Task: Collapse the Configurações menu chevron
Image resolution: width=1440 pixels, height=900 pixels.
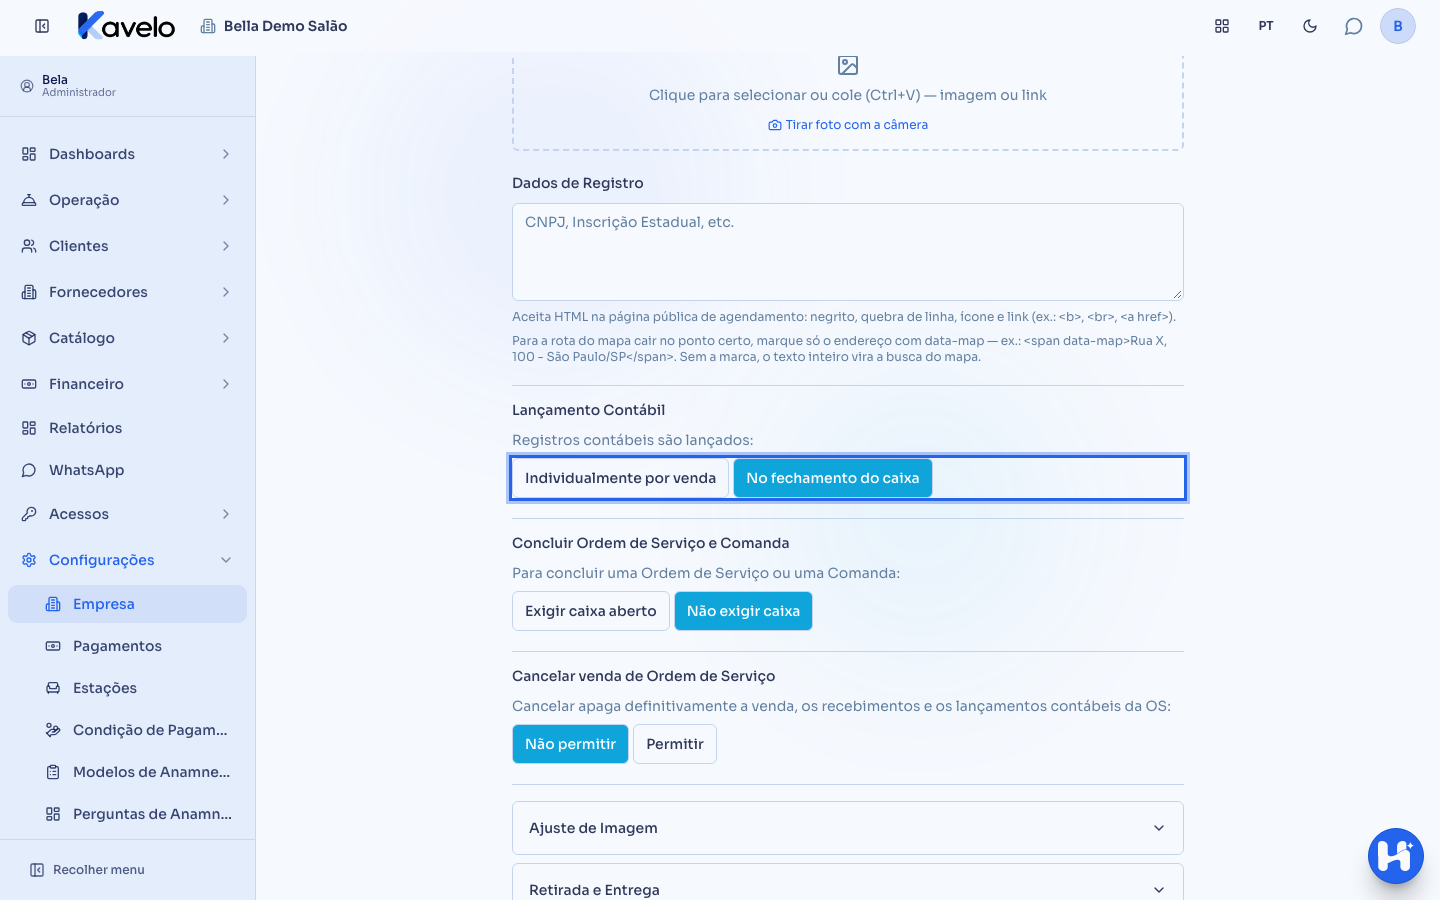Action: pos(226,560)
